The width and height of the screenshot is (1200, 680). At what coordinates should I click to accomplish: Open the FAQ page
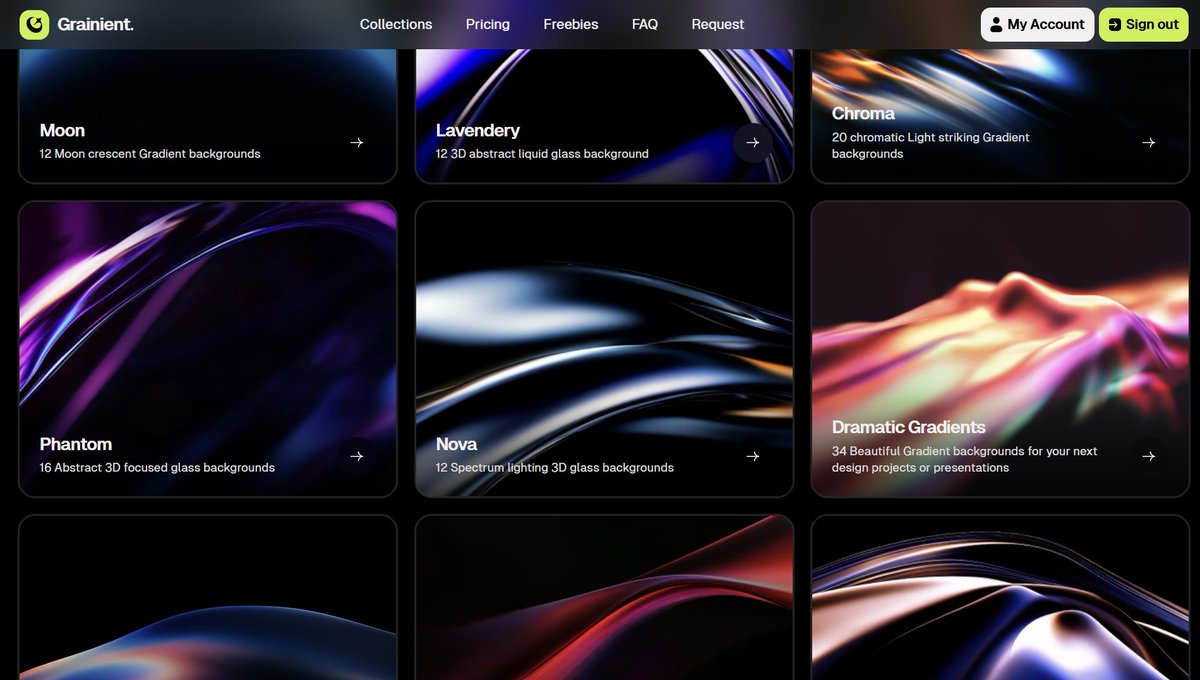(x=645, y=24)
